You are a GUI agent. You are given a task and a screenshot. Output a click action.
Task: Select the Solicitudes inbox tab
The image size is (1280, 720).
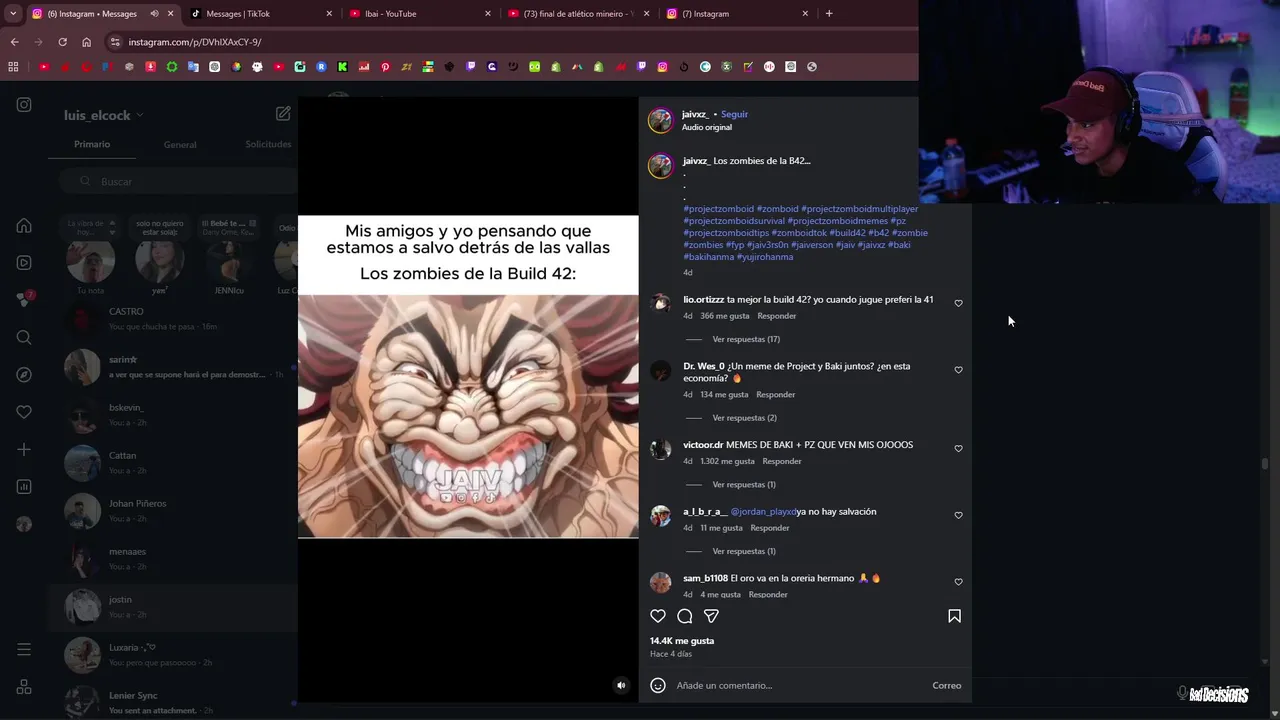click(x=268, y=144)
